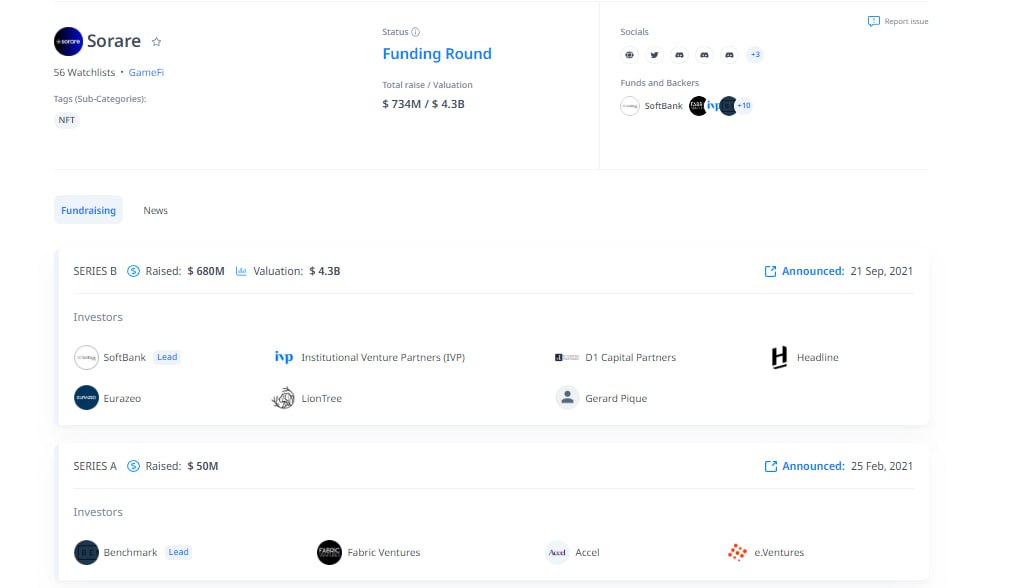Click the Sorare logo

(x=68, y=41)
